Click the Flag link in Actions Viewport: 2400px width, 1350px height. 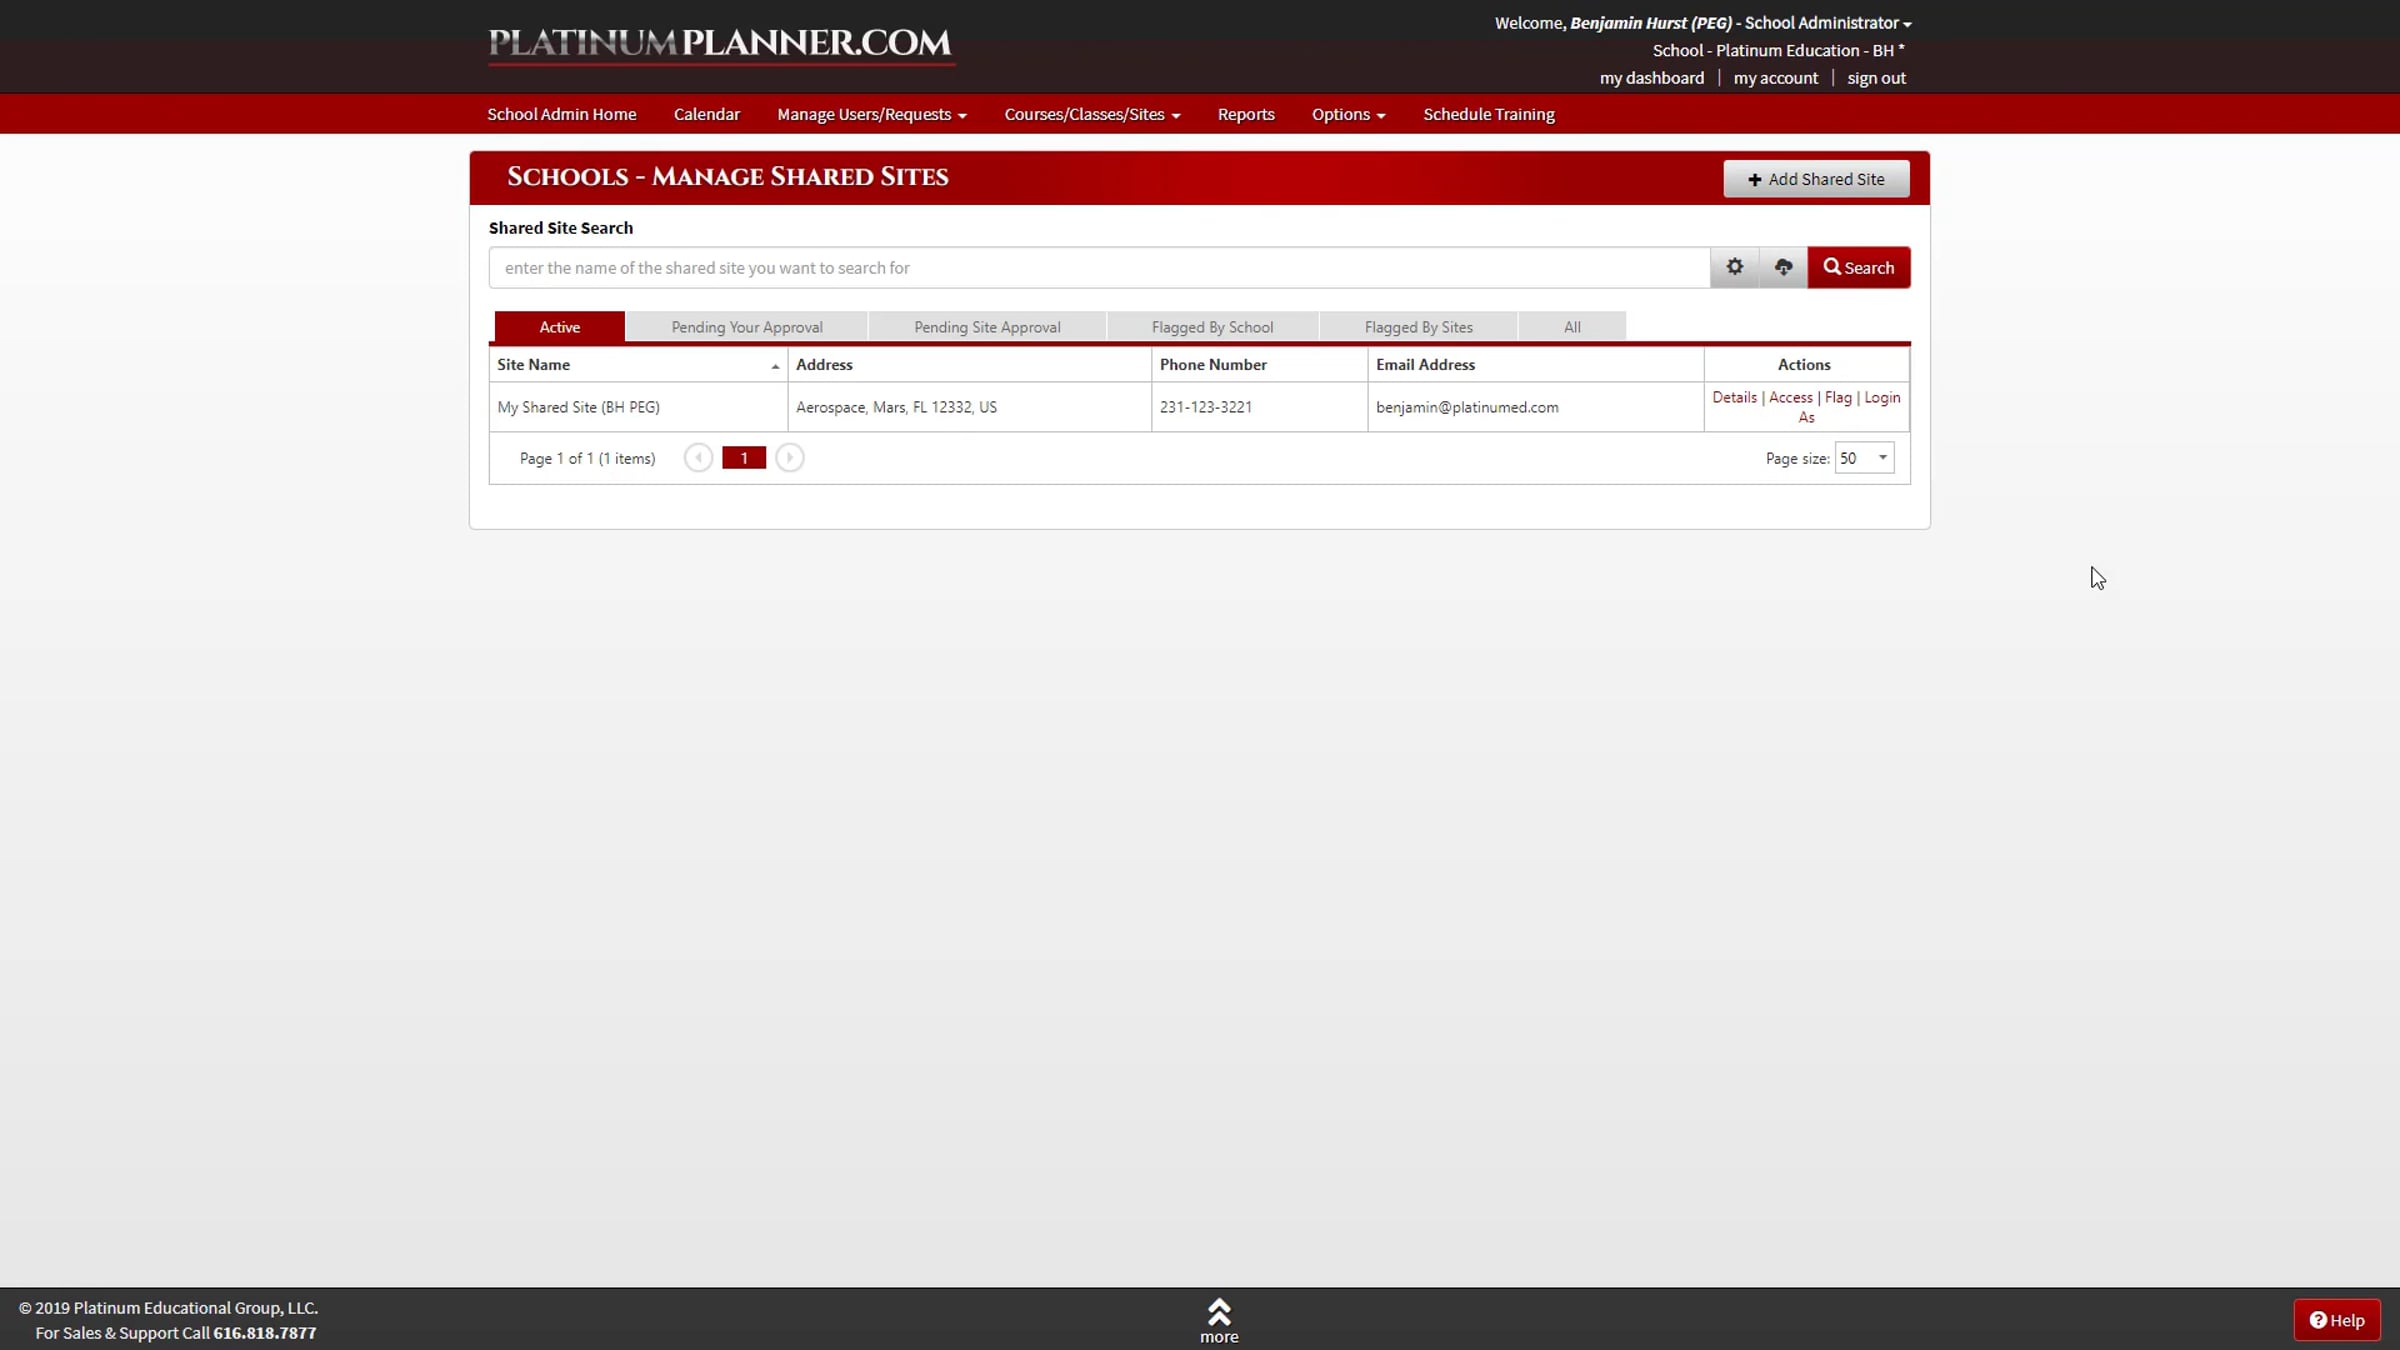(1837, 397)
